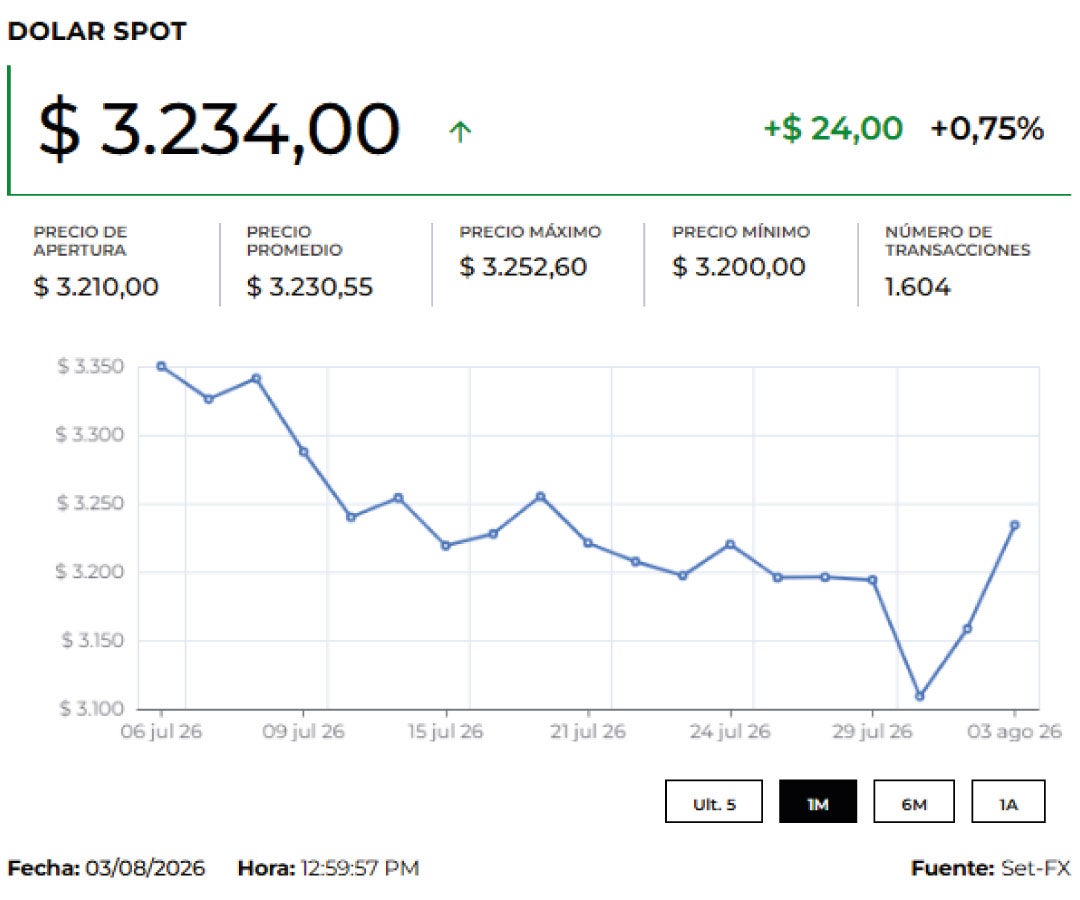Click the green up arrow icon
The height and width of the screenshot is (900, 1080).
[x=460, y=131]
